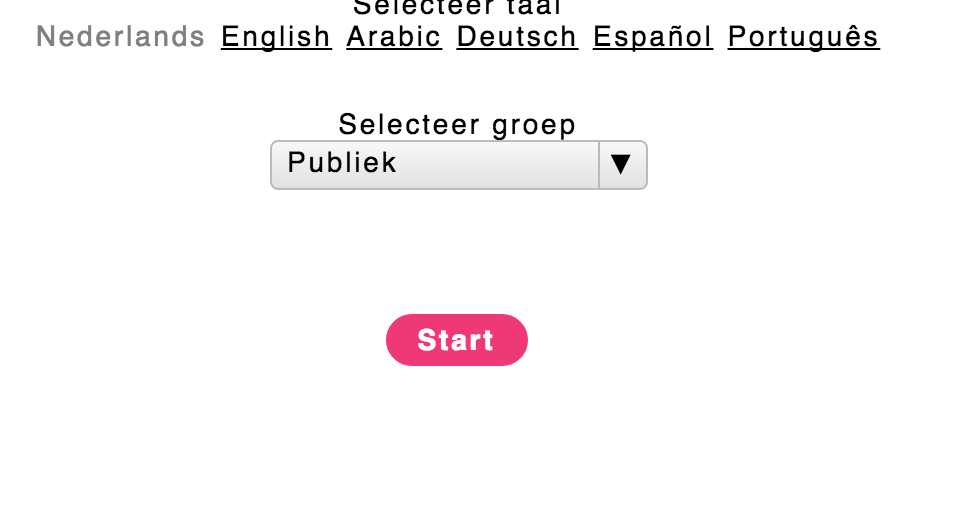Viewport: 958px width, 528px height.
Task: Switch language to English
Action: point(276,37)
